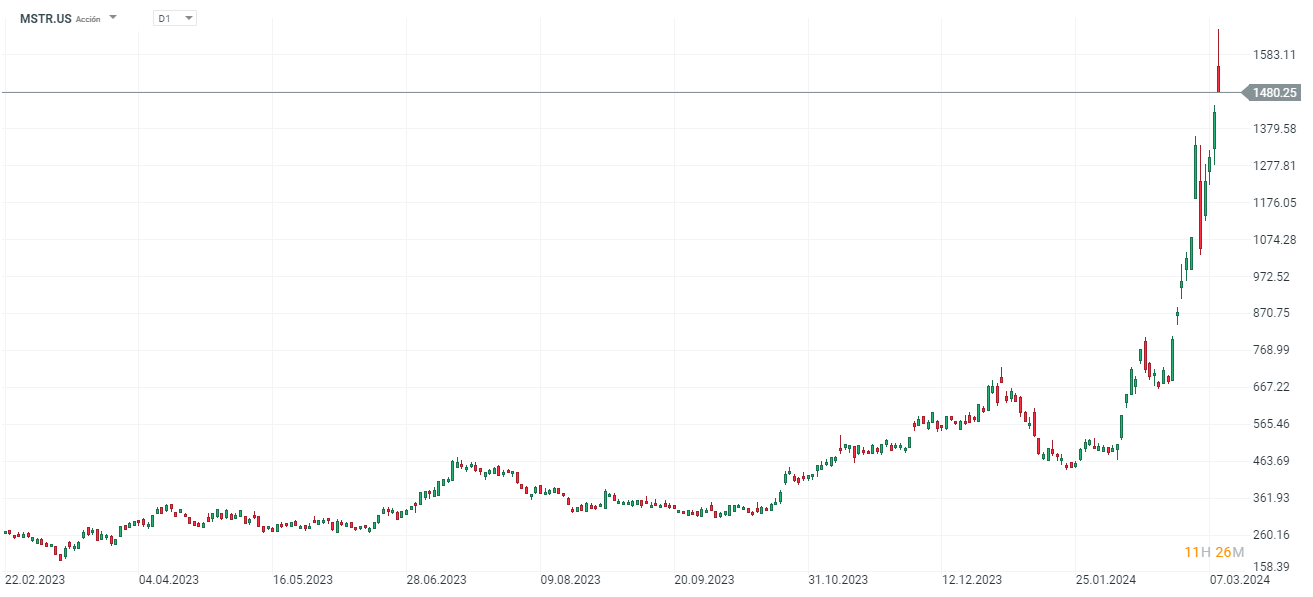The width and height of the screenshot is (1313, 597).
Task: Select the 1480.25 current price tag
Action: point(1274,93)
